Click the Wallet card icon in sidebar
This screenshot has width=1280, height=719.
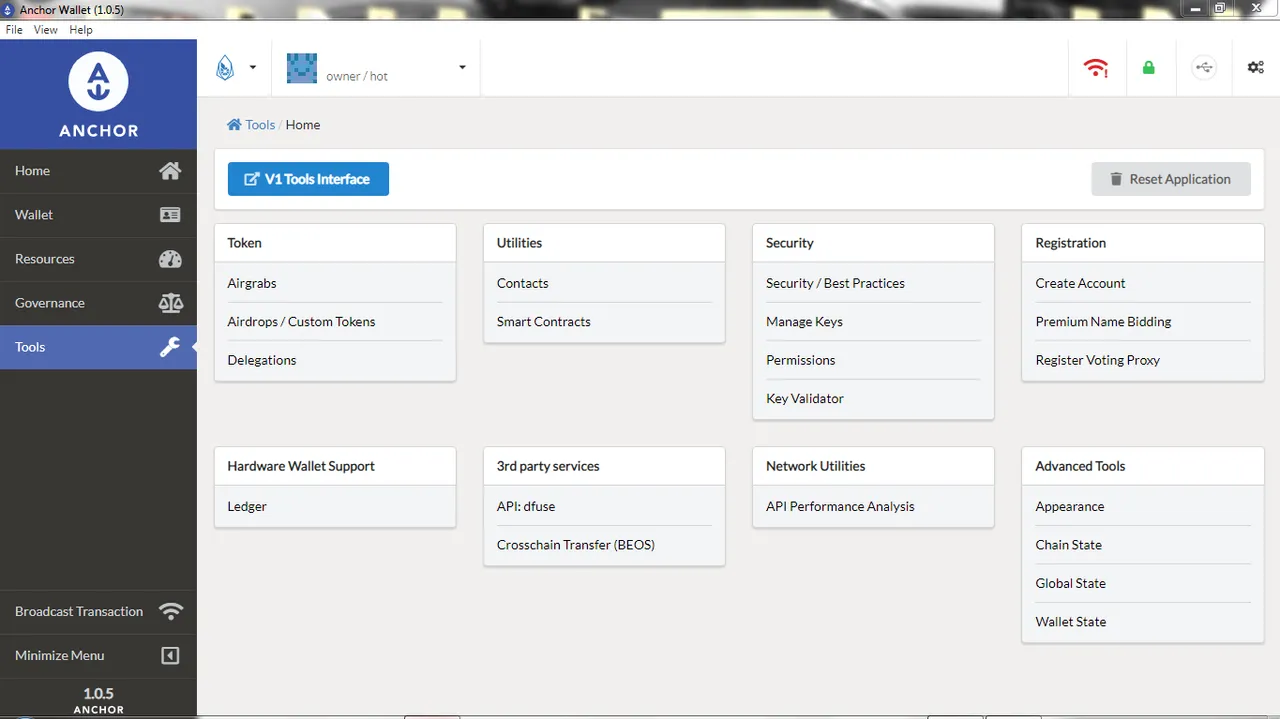tap(170, 215)
